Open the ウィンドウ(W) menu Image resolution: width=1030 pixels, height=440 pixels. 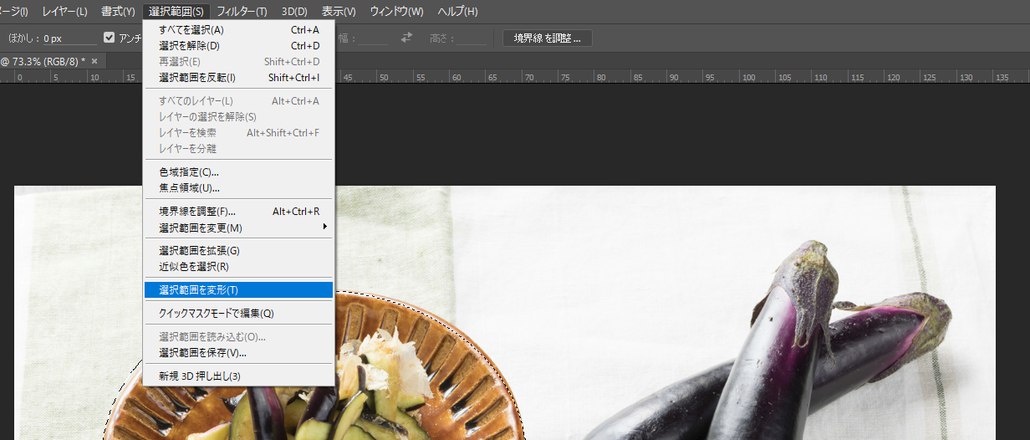point(397,12)
